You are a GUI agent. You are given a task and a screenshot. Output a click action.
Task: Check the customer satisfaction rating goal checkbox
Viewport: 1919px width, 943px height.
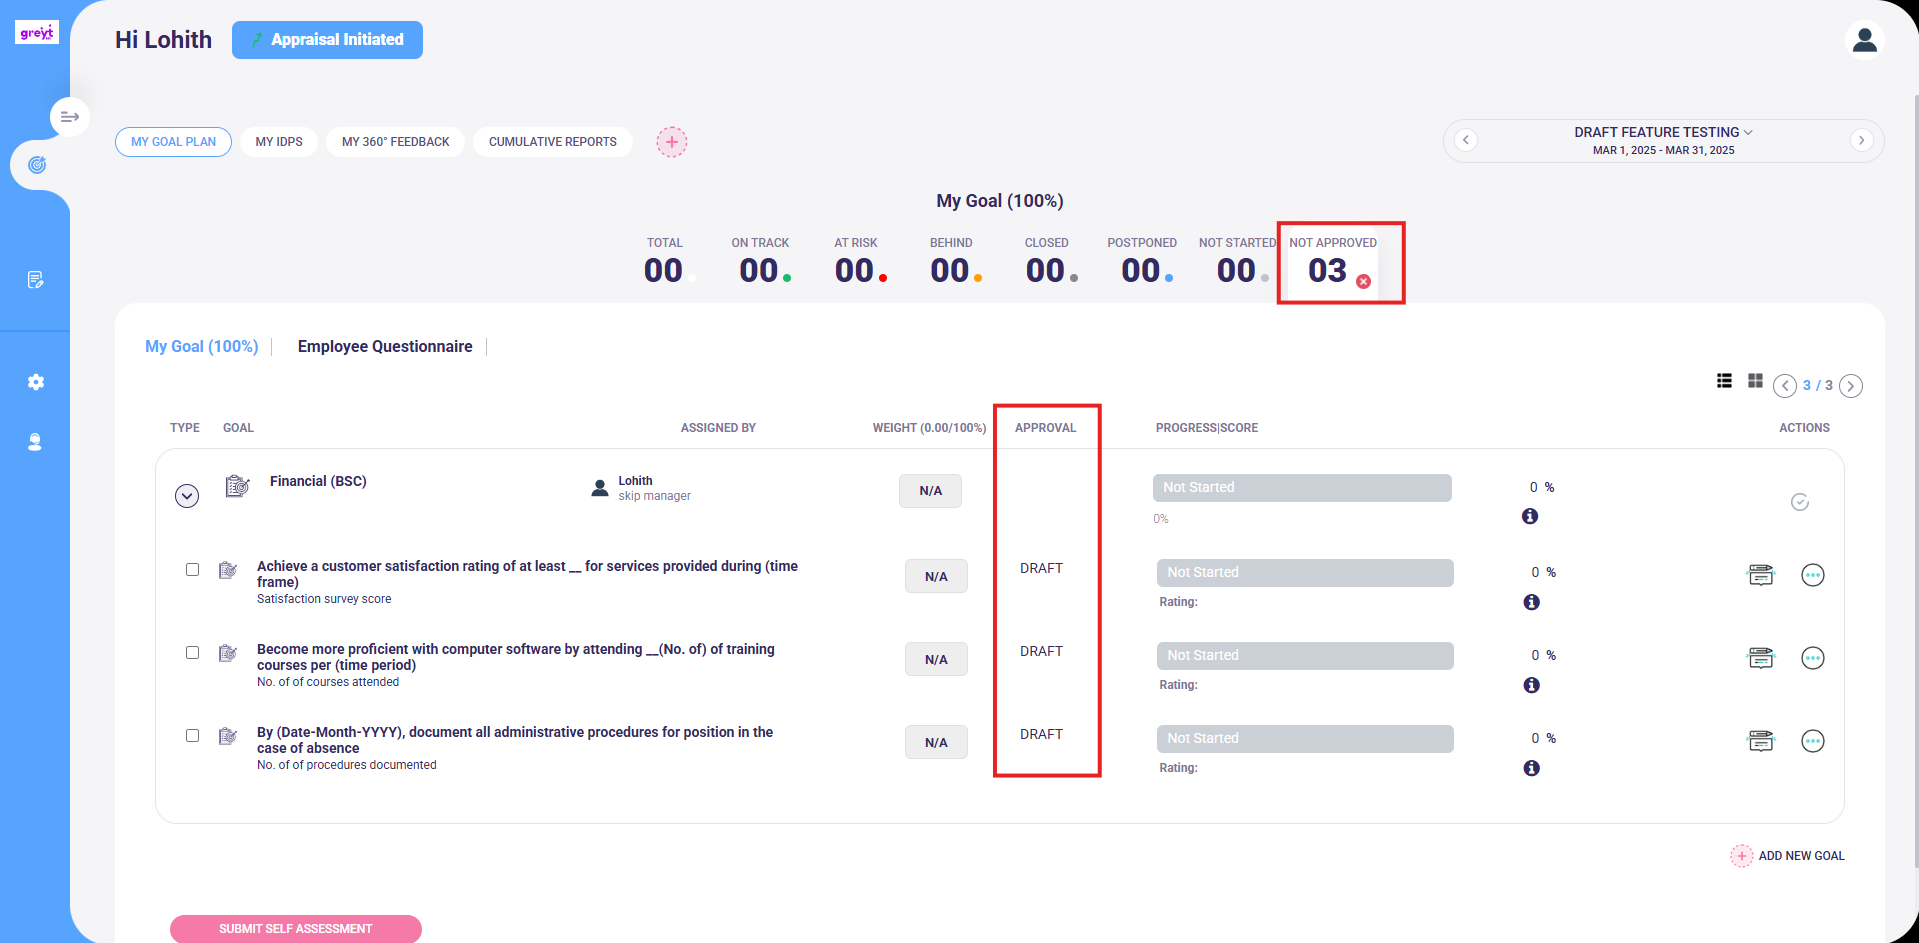pyautogui.click(x=192, y=569)
